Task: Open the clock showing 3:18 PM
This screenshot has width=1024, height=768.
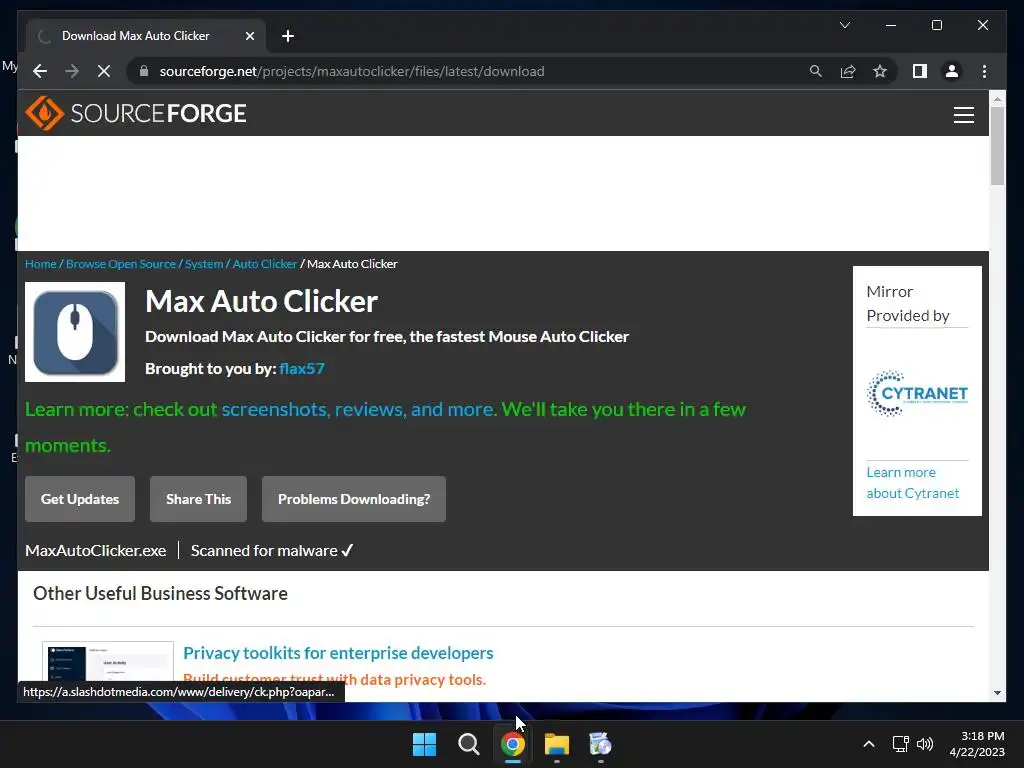Action: [x=977, y=744]
